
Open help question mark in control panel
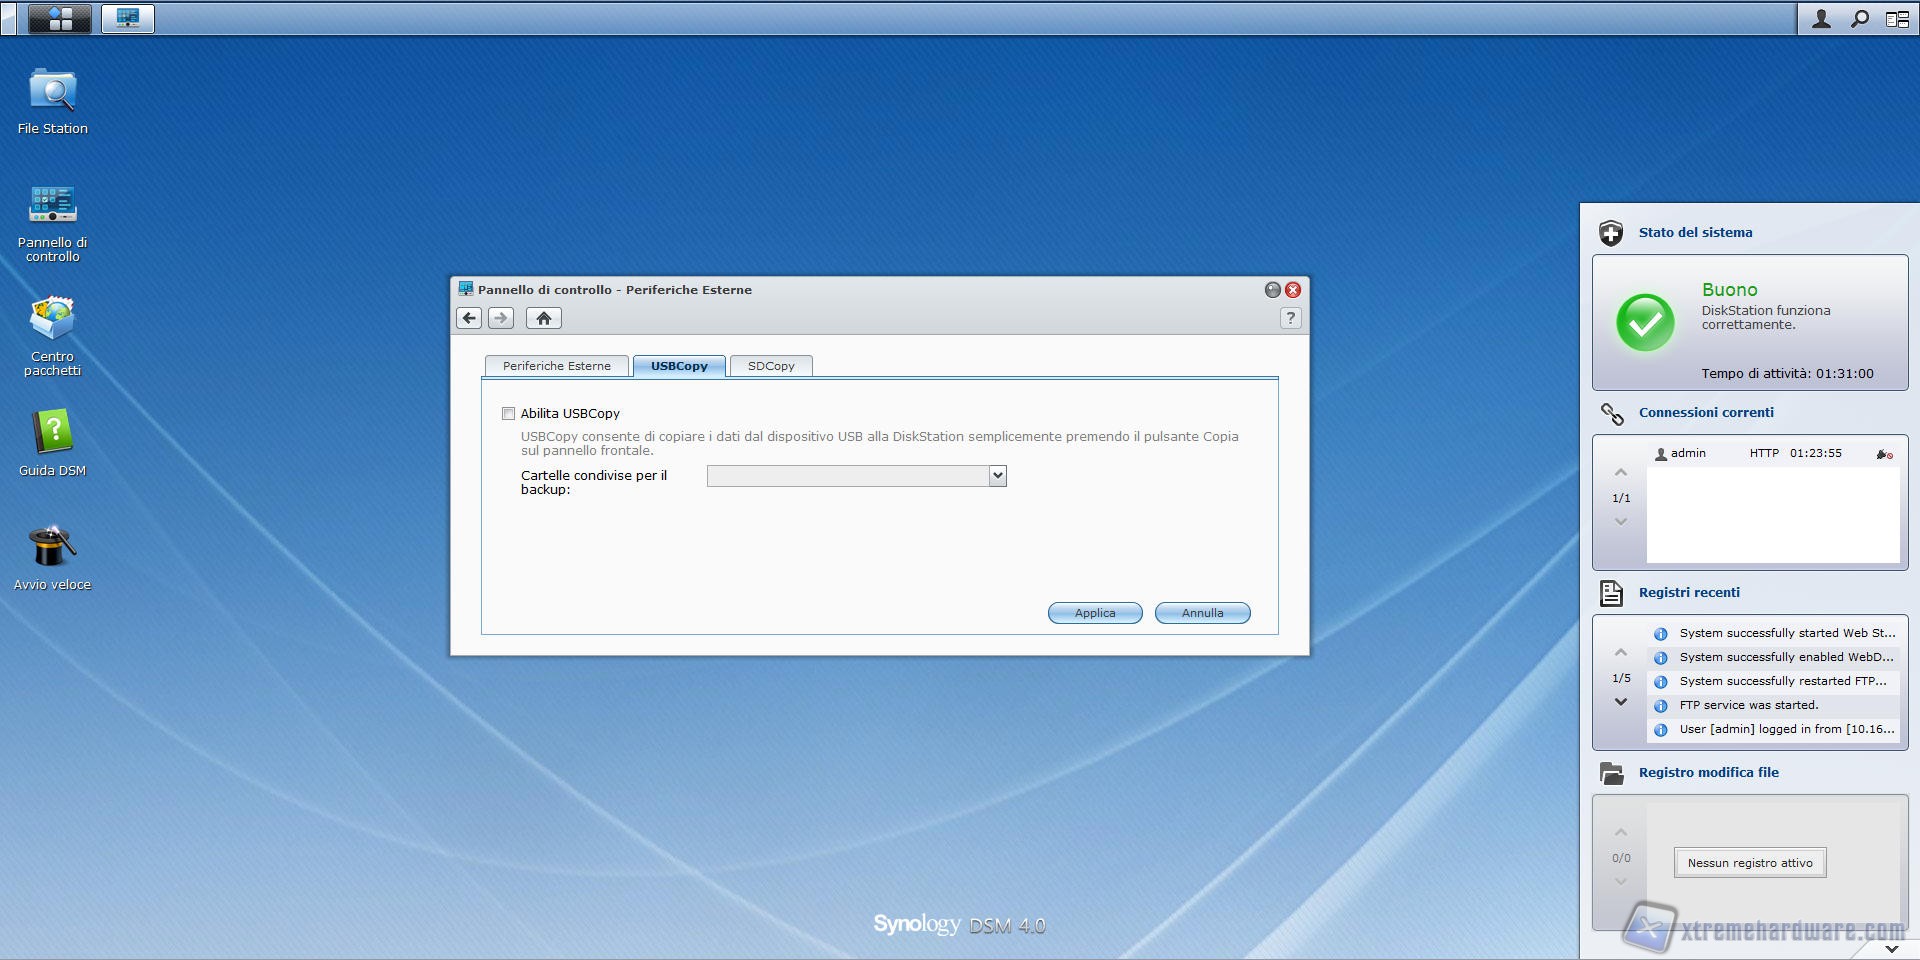tap(1290, 318)
